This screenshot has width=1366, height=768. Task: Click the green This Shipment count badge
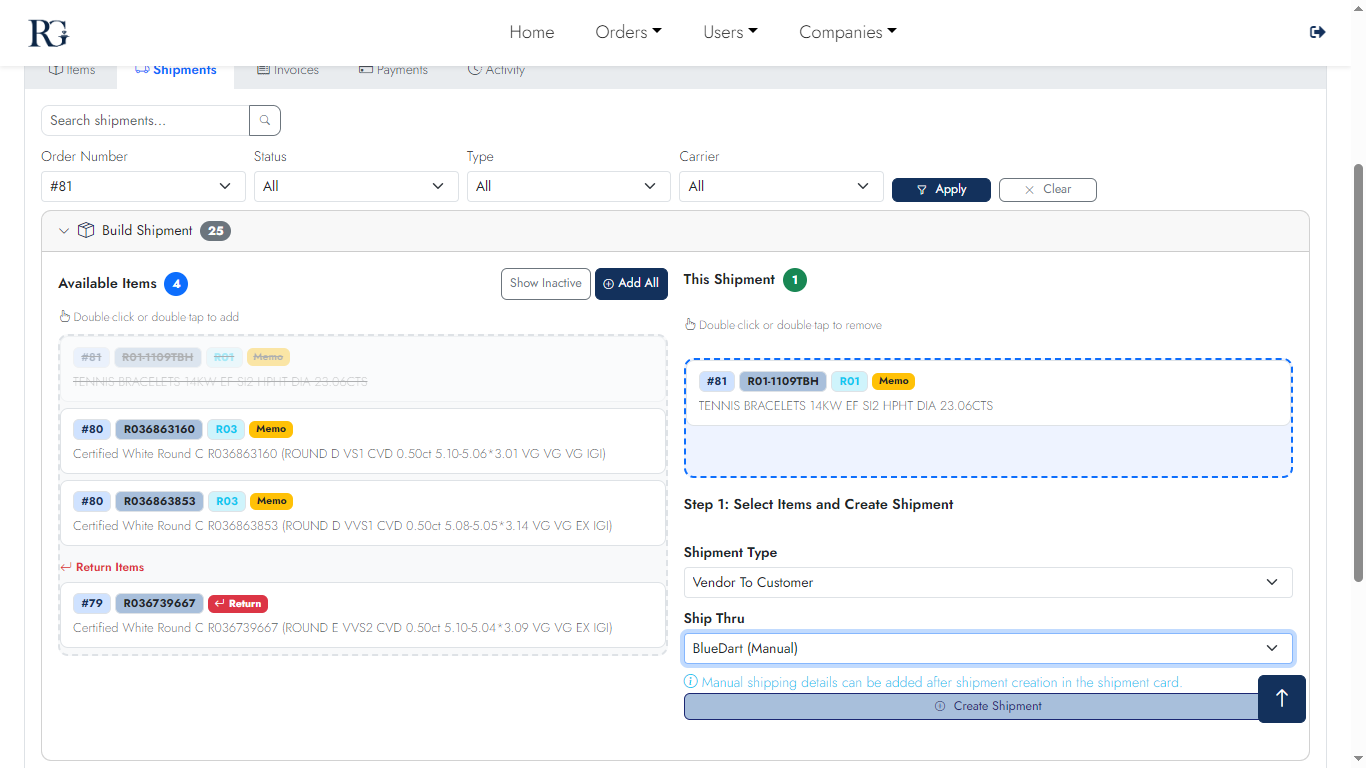[795, 280]
